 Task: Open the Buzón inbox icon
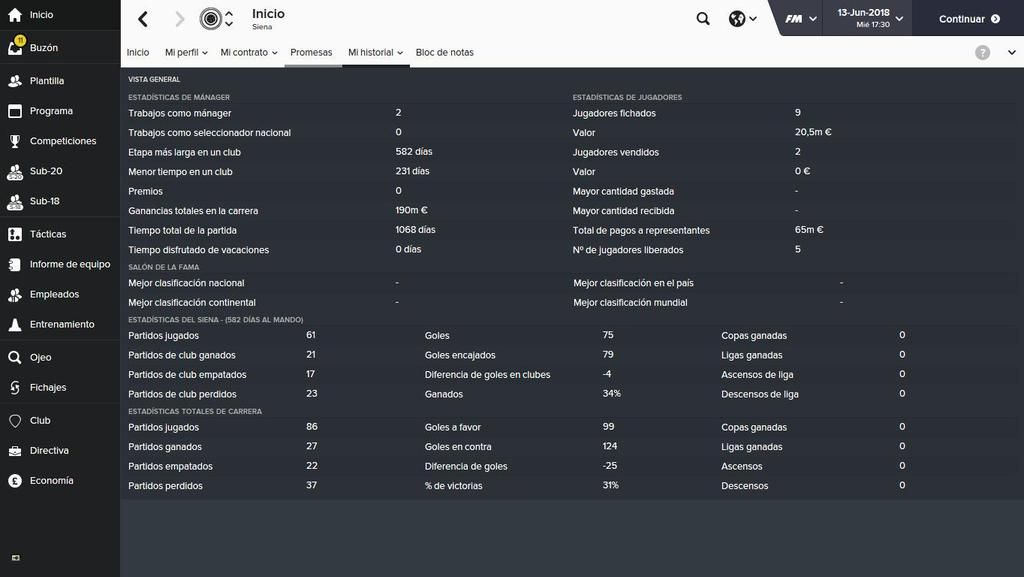(x=16, y=47)
